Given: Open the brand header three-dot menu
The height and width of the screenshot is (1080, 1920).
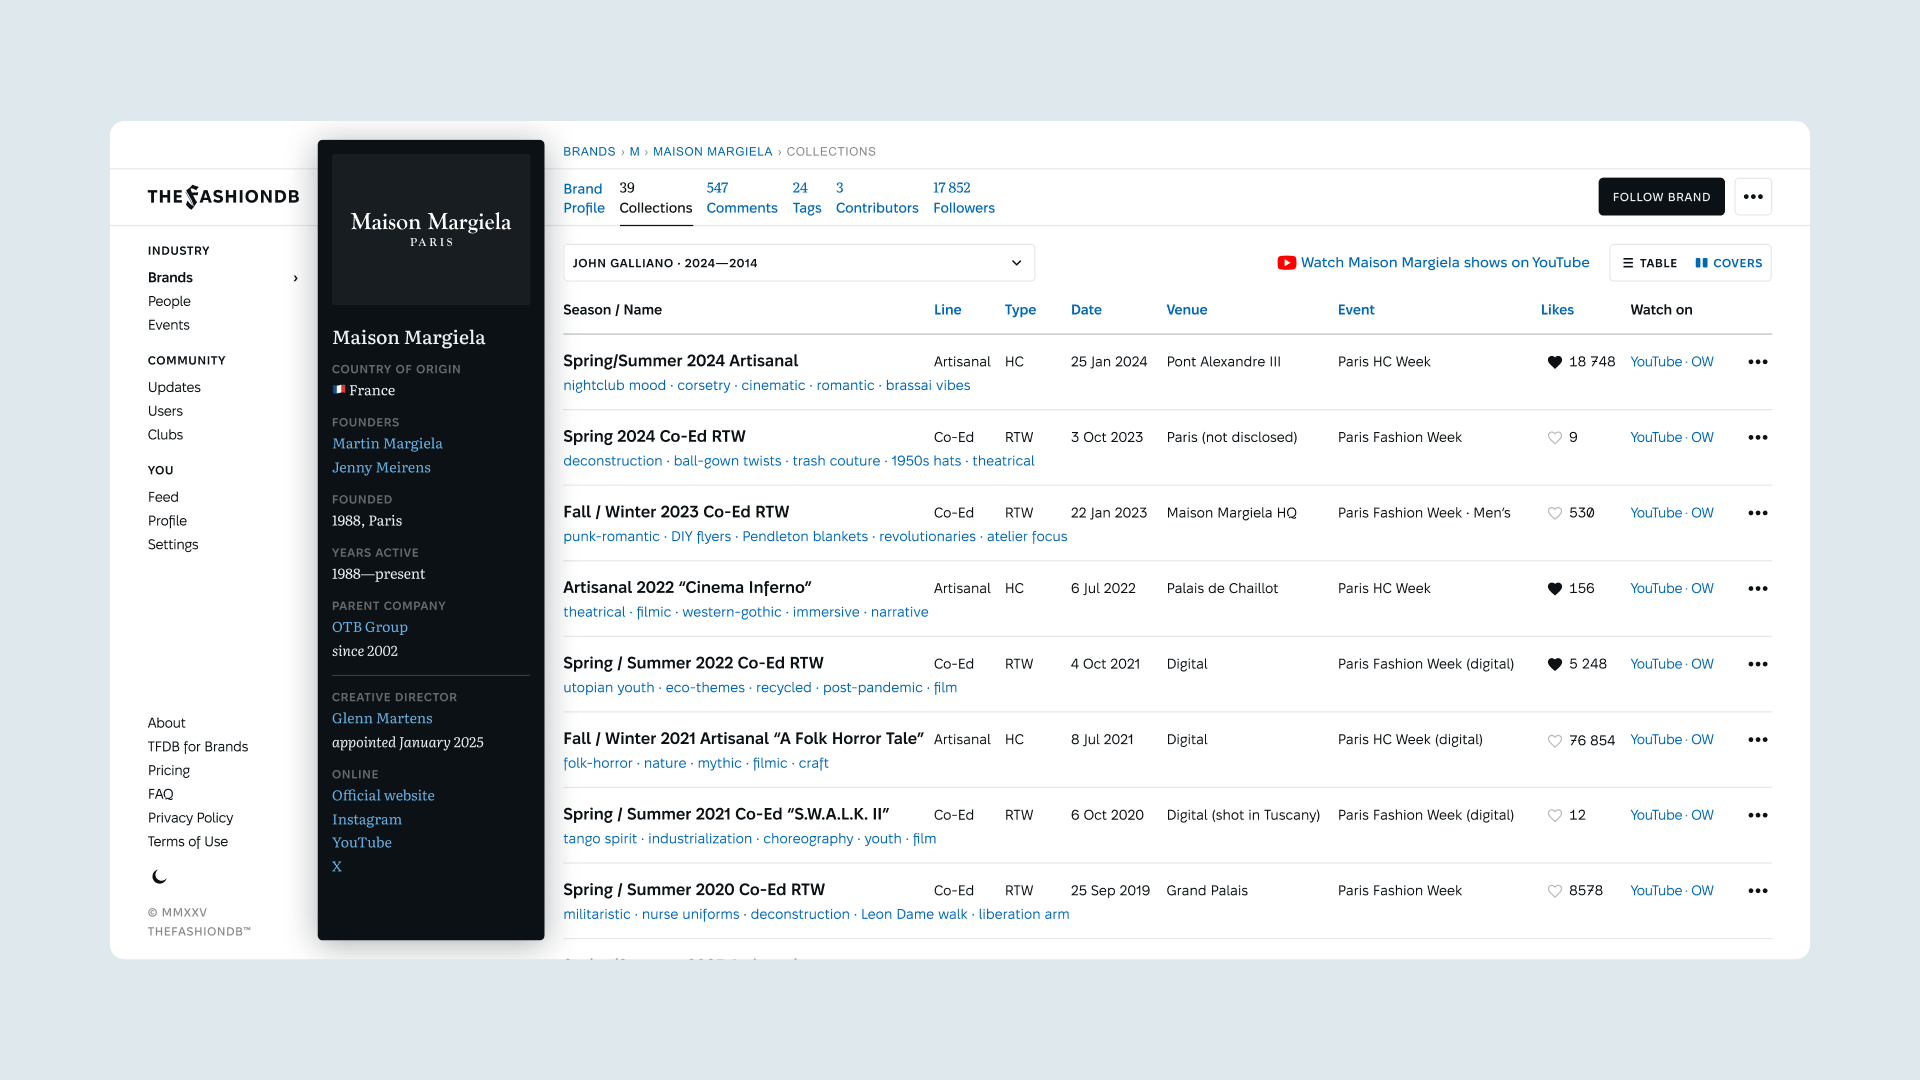Looking at the screenshot, I should coord(1753,197).
